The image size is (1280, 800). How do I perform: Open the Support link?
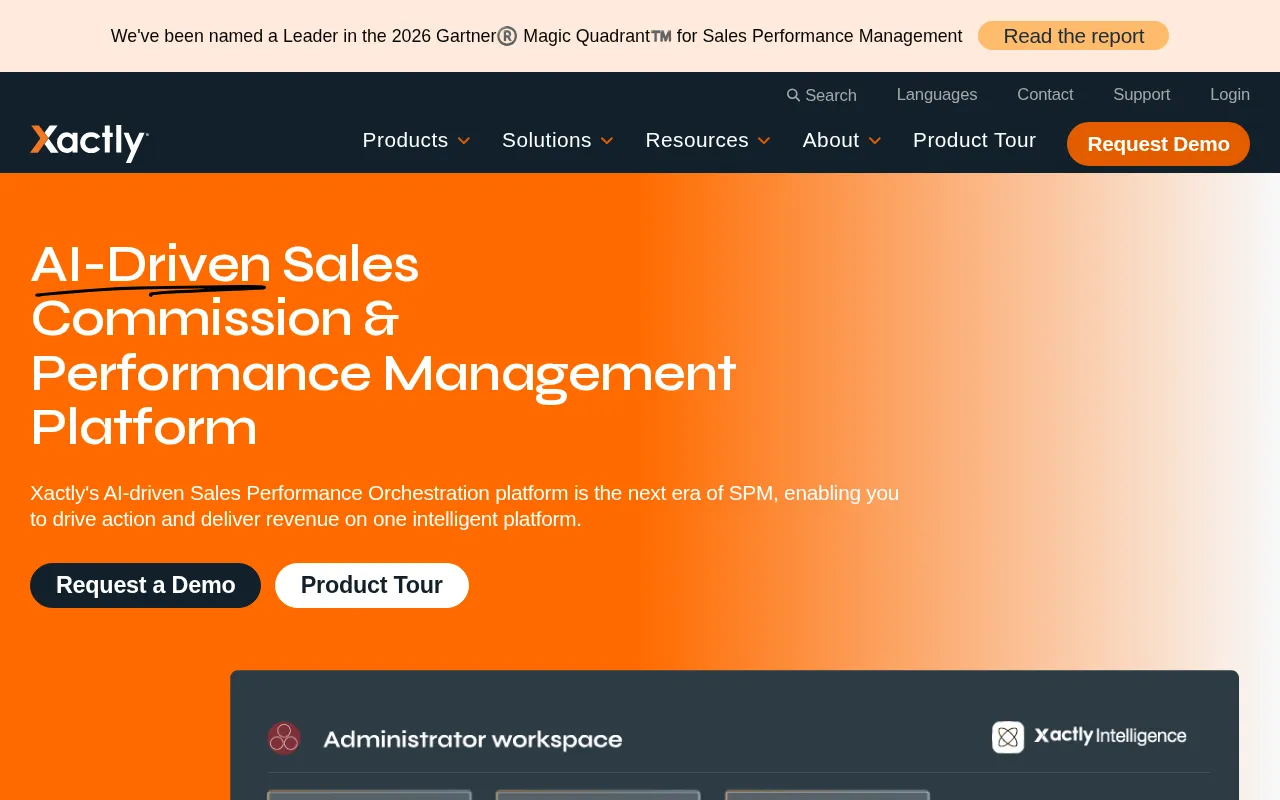[x=1141, y=94]
